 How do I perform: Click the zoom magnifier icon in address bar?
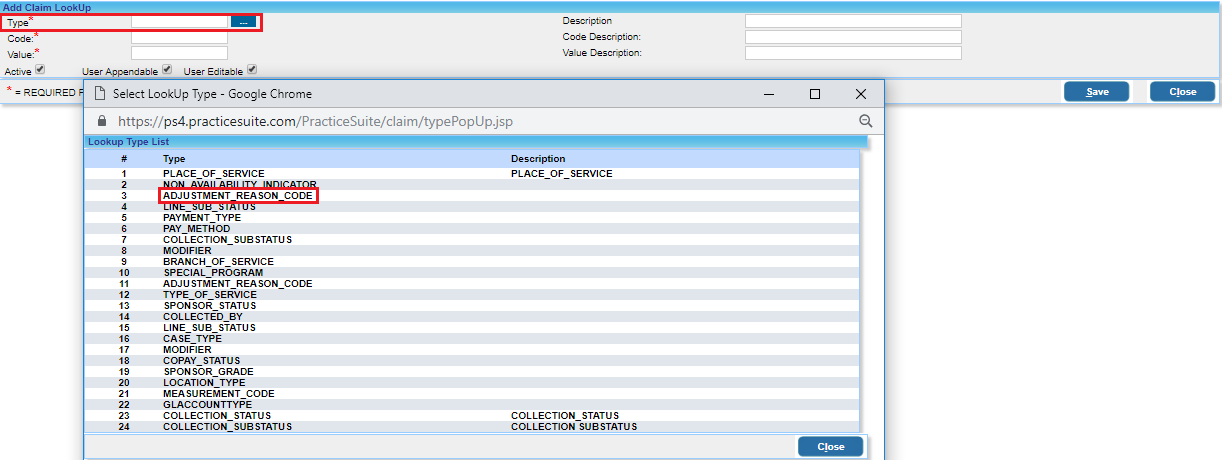[x=865, y=121]
